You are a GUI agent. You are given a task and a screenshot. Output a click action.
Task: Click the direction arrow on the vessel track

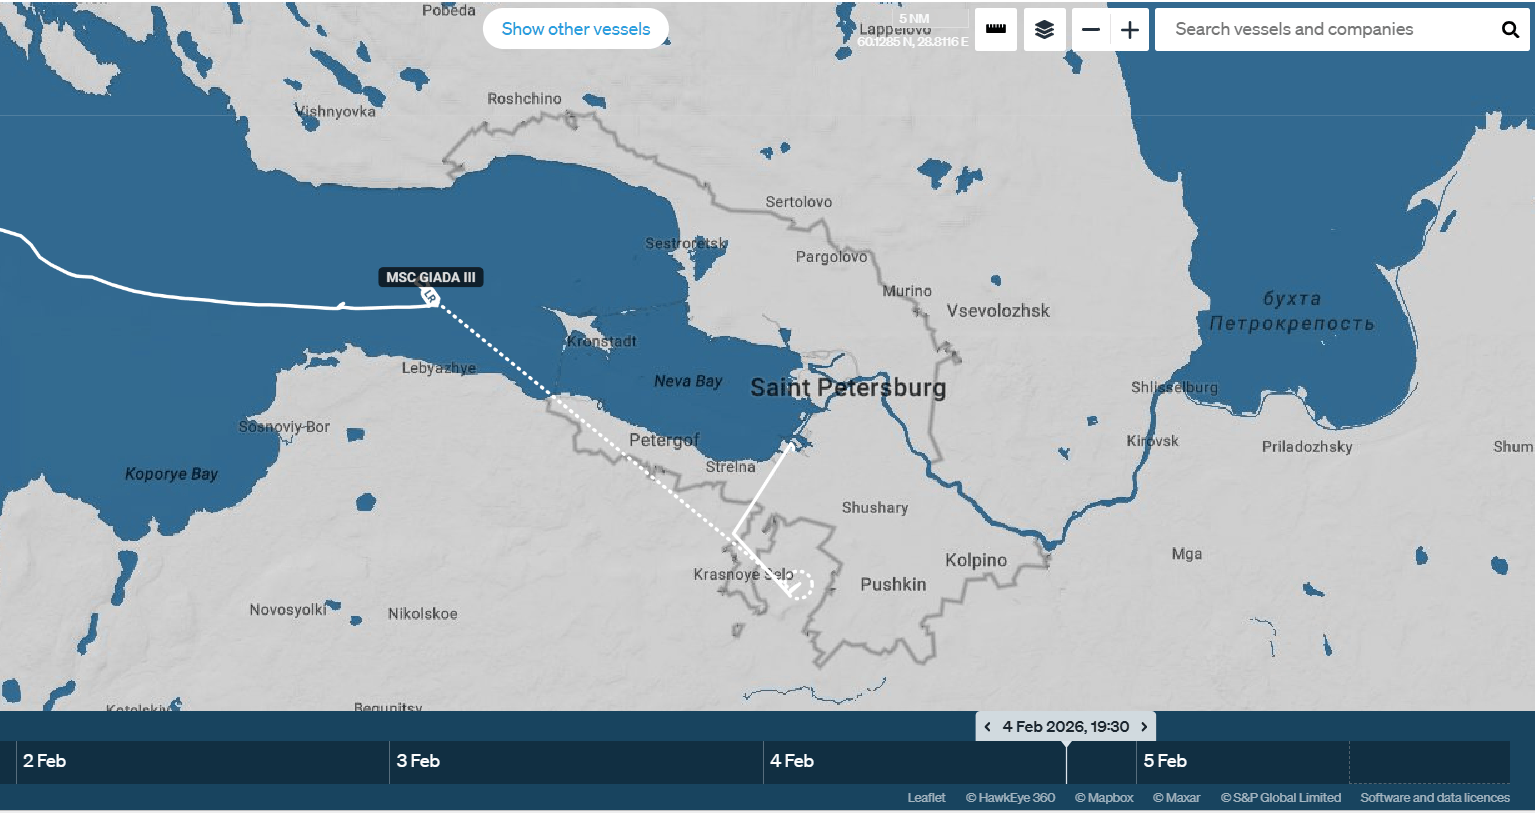[x=341, y=307]
